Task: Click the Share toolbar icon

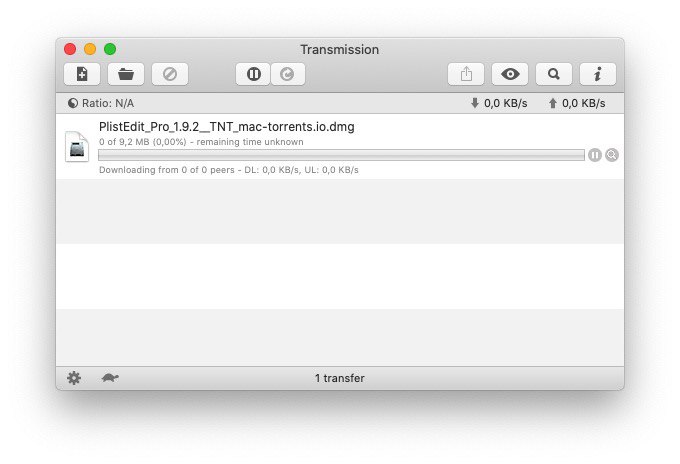Action: [x=466, y=74]
